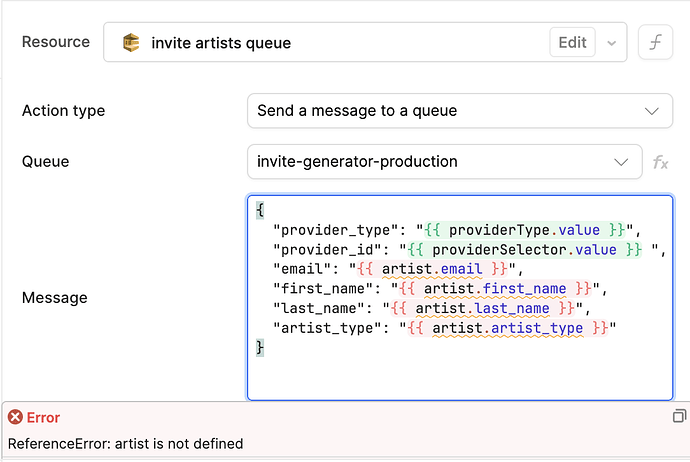This screenshot has height=462, width=690.
Task: Copy the error using the copy icon
Action: 679,416
